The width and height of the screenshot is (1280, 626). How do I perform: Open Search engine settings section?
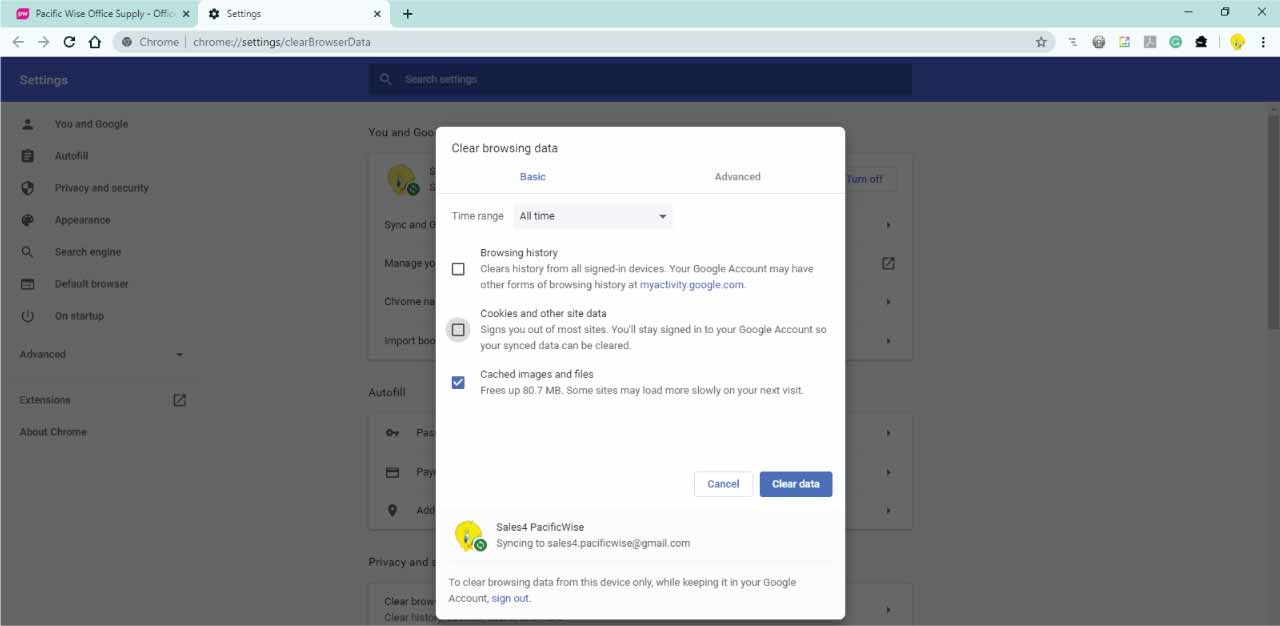pyautogui.click(x=87, y=252)
